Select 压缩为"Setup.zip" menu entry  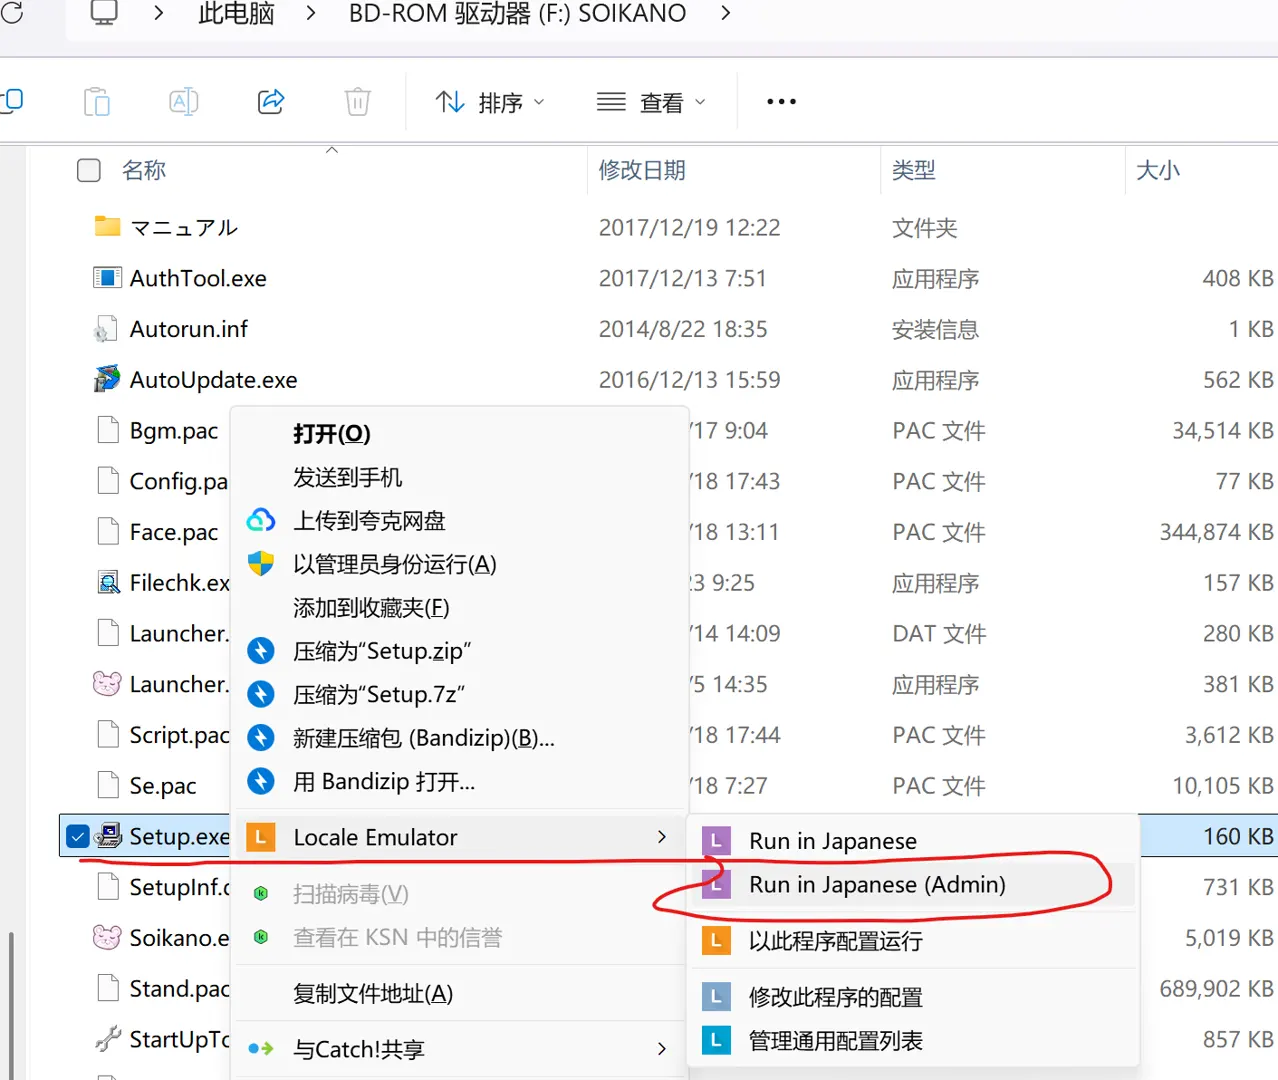click(460, 651)
